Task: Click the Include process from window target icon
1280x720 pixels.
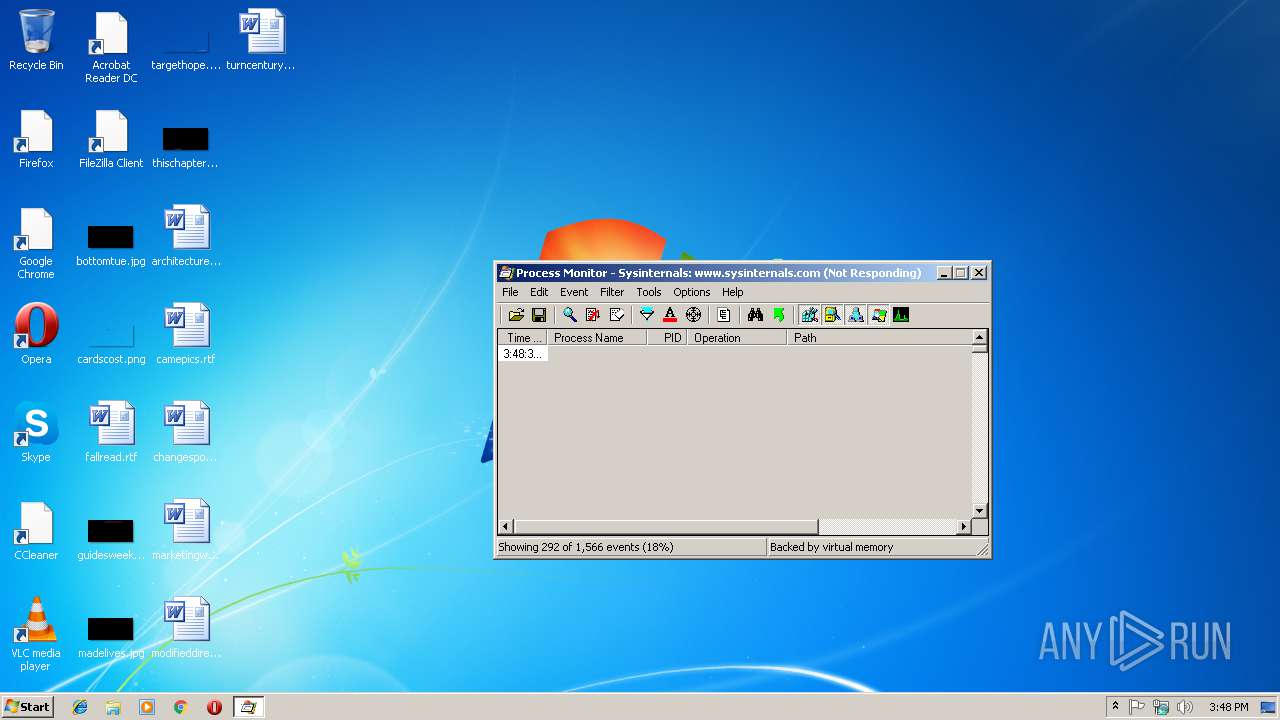Action: pyautogui.click(x=694, y=315)
